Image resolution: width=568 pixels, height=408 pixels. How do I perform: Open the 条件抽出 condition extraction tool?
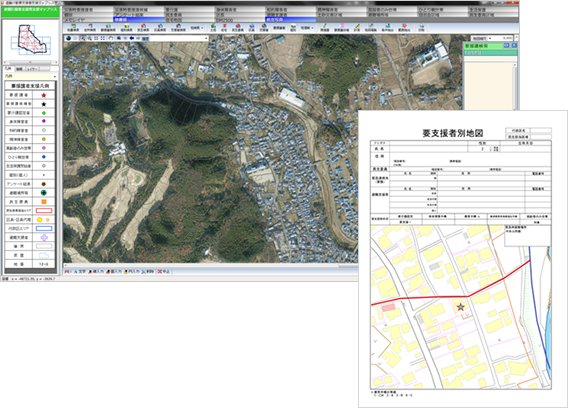point(387,28)
